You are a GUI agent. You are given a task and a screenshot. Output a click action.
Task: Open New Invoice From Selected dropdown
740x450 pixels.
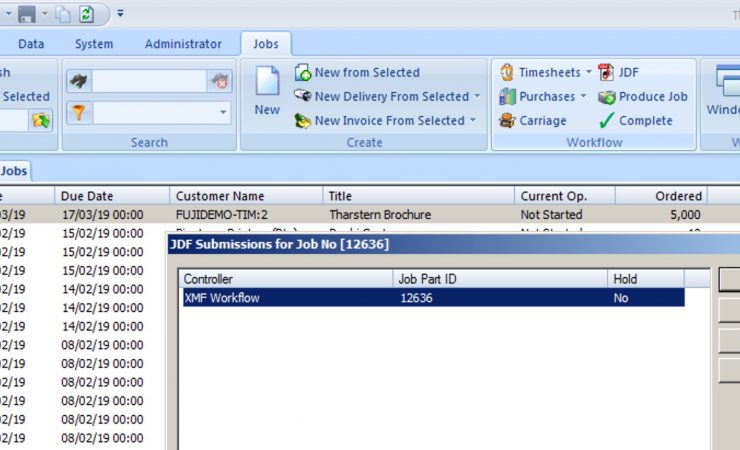(x=473, y=121)
